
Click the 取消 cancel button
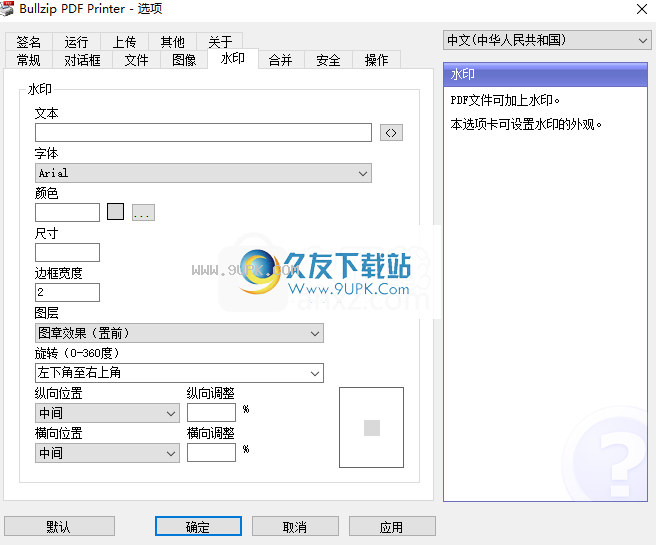(x=295, y=526)
